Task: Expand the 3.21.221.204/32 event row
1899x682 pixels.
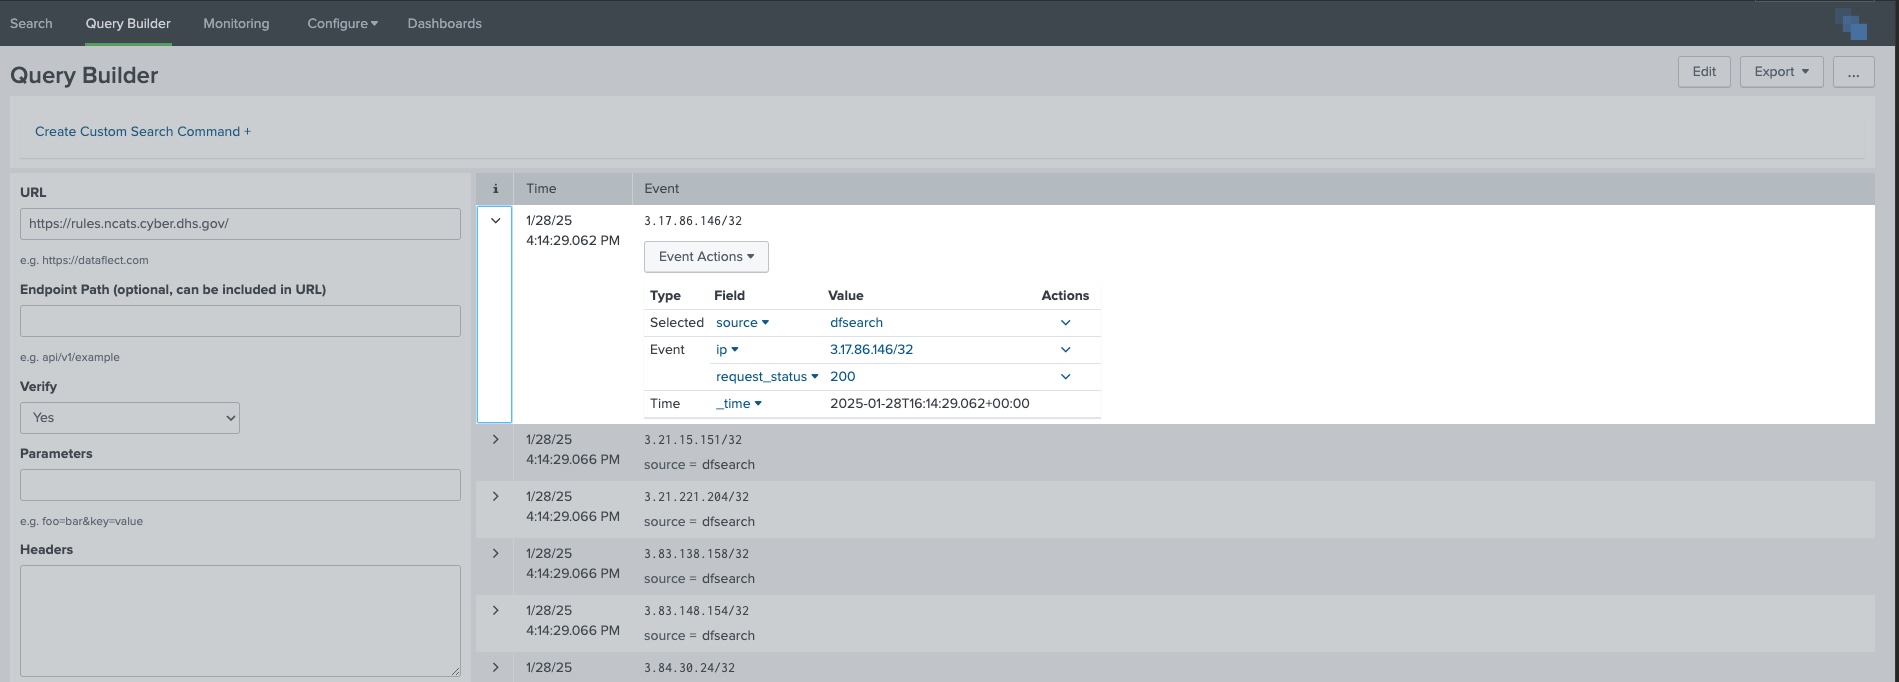Action: tap(495, 497)
